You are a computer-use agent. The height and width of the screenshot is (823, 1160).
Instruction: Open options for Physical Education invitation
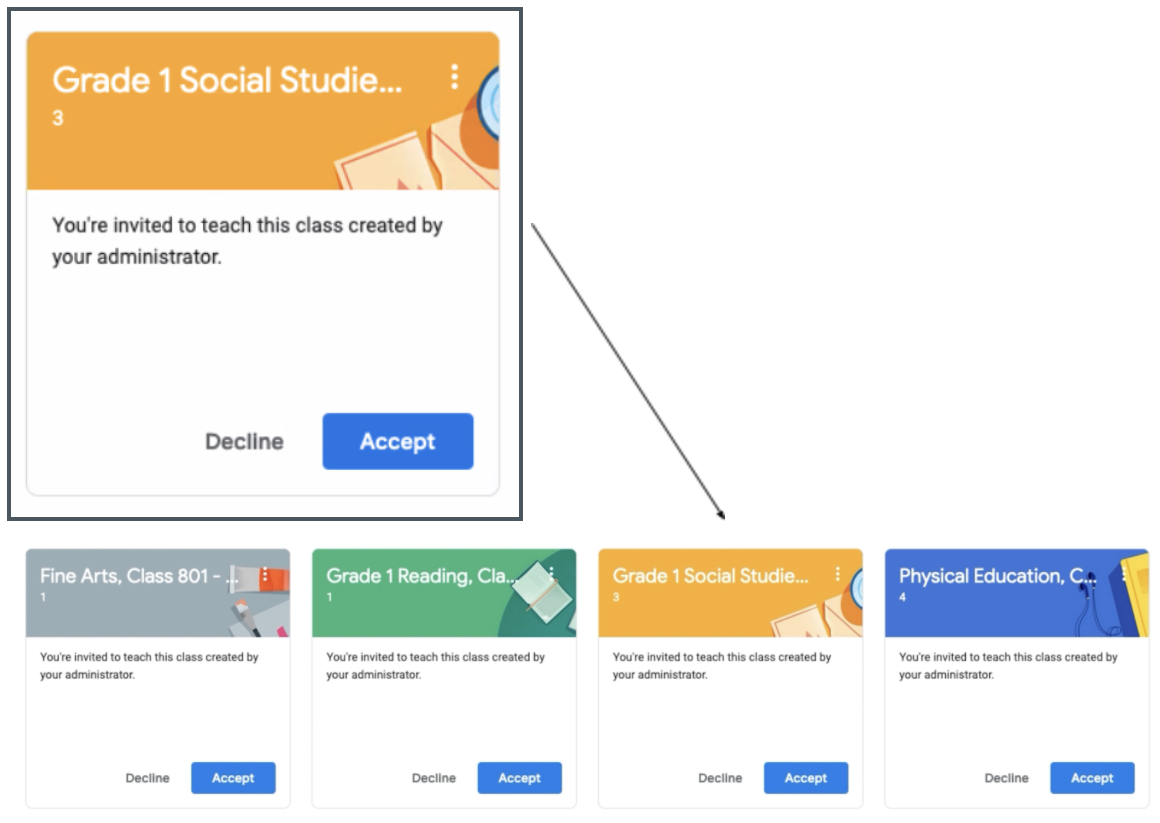click(1124, 574)
